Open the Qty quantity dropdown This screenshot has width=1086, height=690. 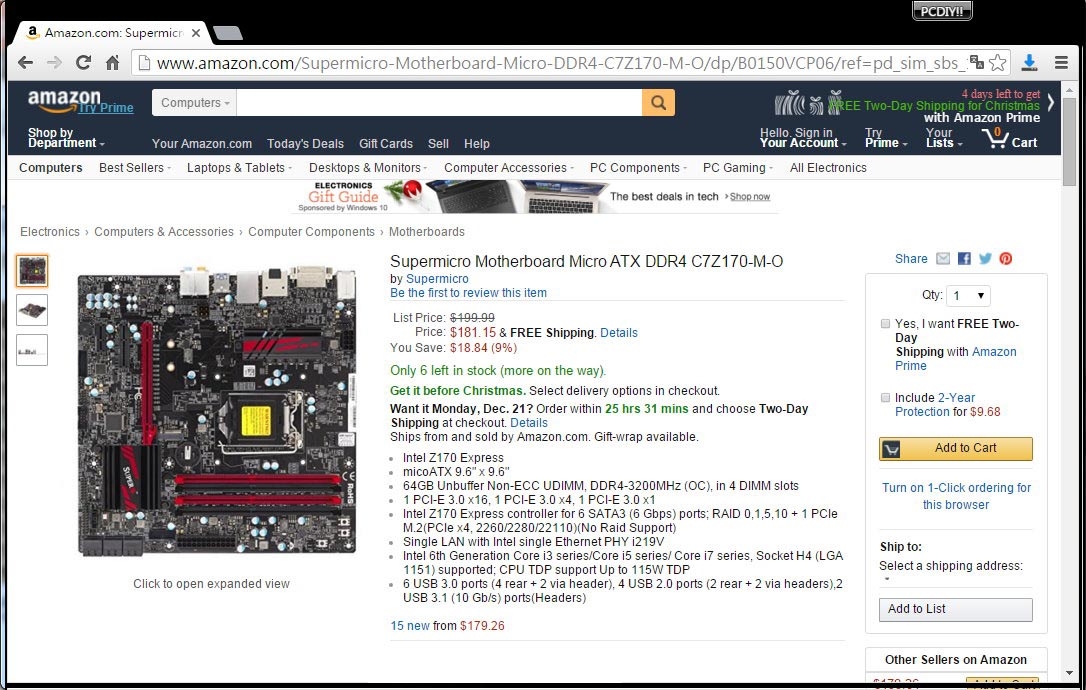tap(968, 296)
